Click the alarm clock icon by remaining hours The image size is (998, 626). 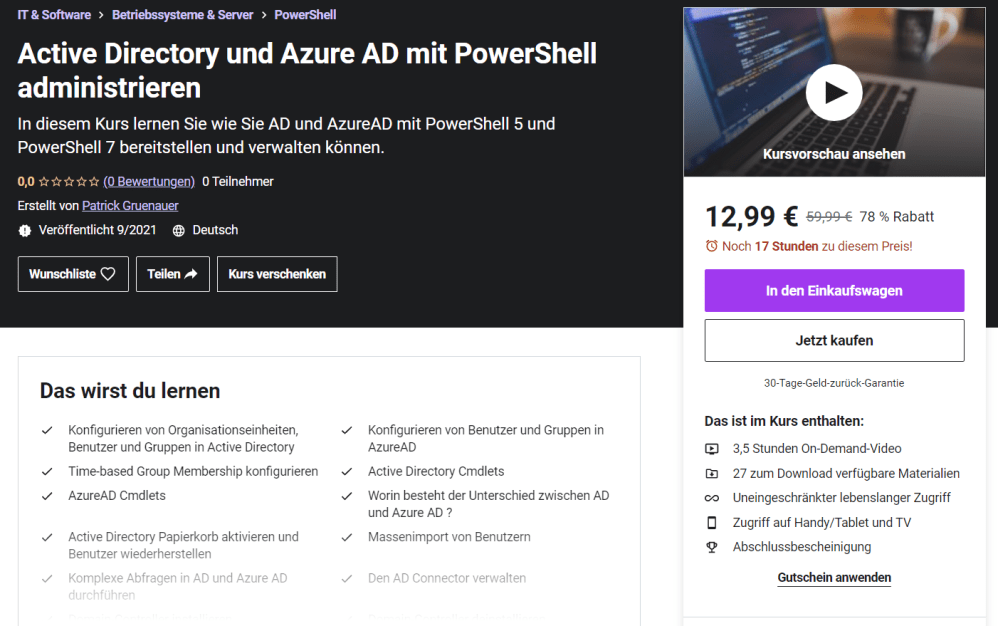pyautogui.click(x=711, y=246)
